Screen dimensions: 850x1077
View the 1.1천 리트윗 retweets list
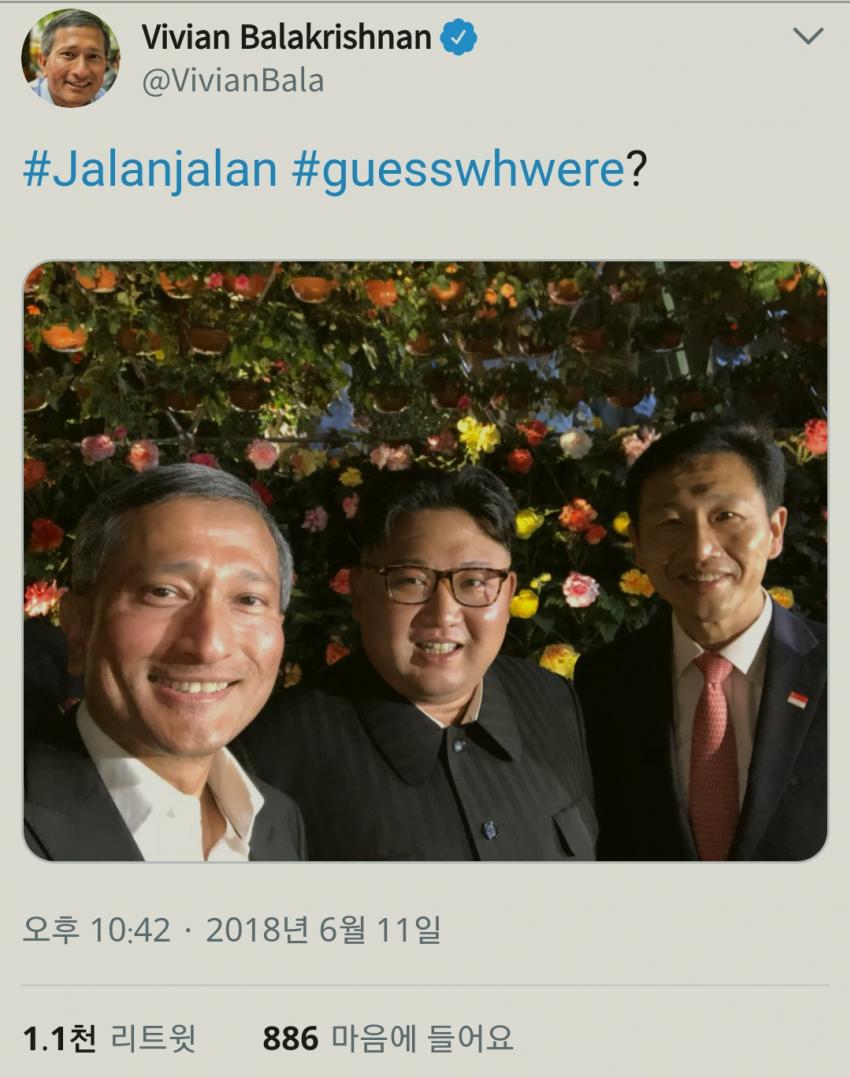point(108,1038)
